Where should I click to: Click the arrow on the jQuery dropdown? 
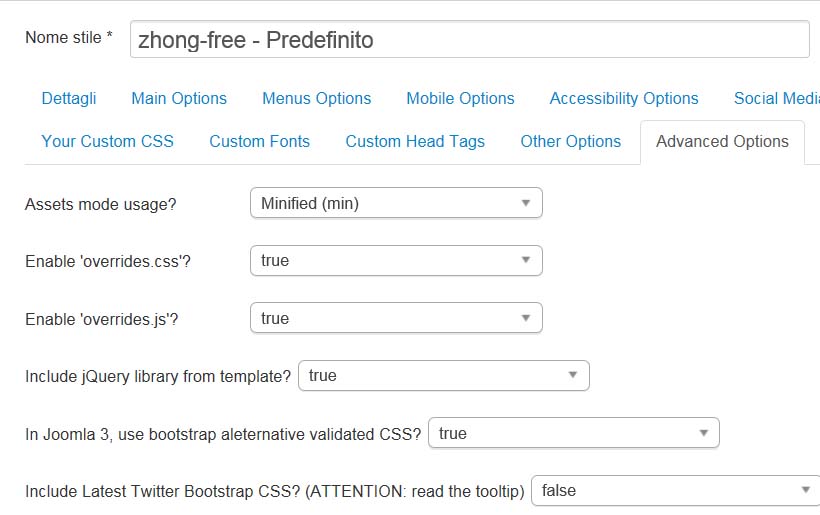pyautogui.click(x=573, y=376)
